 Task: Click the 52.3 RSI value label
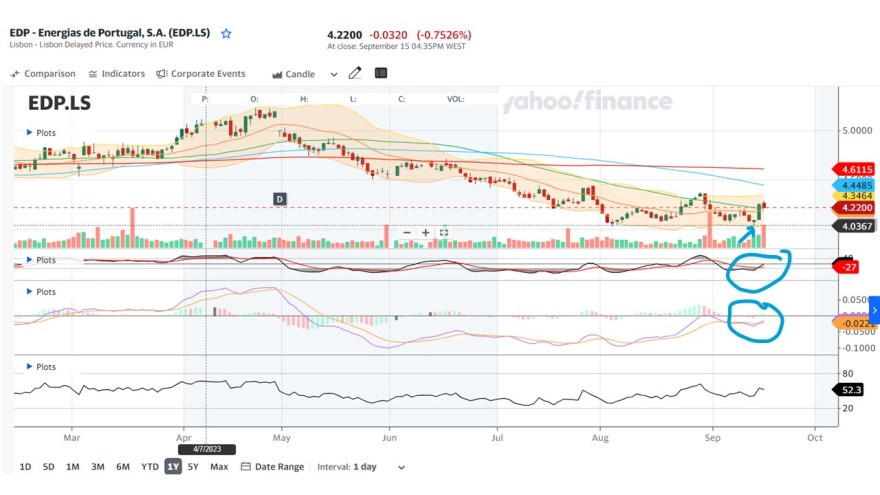pyautogui.click(x=849, y=389)
